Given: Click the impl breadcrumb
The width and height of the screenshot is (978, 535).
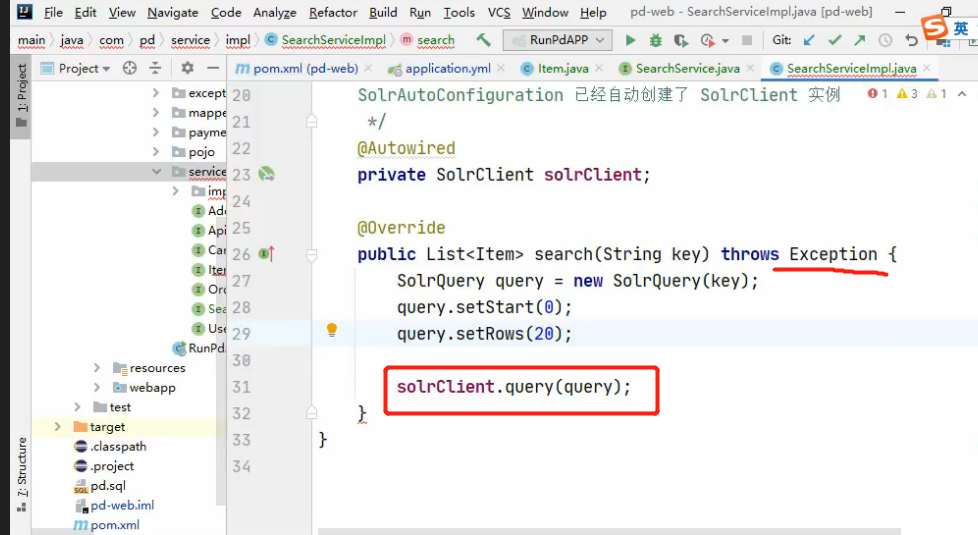Looking at the screenshot, I should tap(238, 40).
